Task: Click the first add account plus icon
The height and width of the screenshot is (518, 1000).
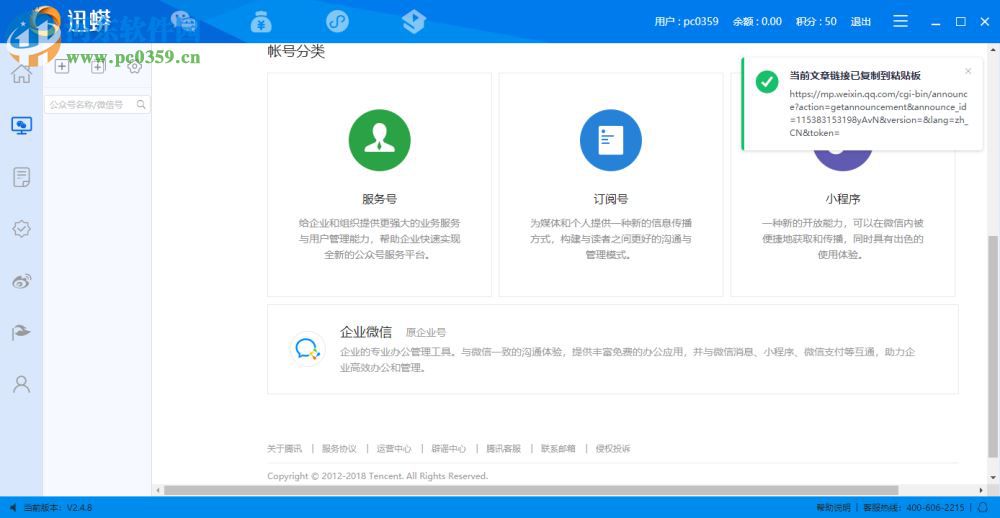Action: click(x=62, y=66)
